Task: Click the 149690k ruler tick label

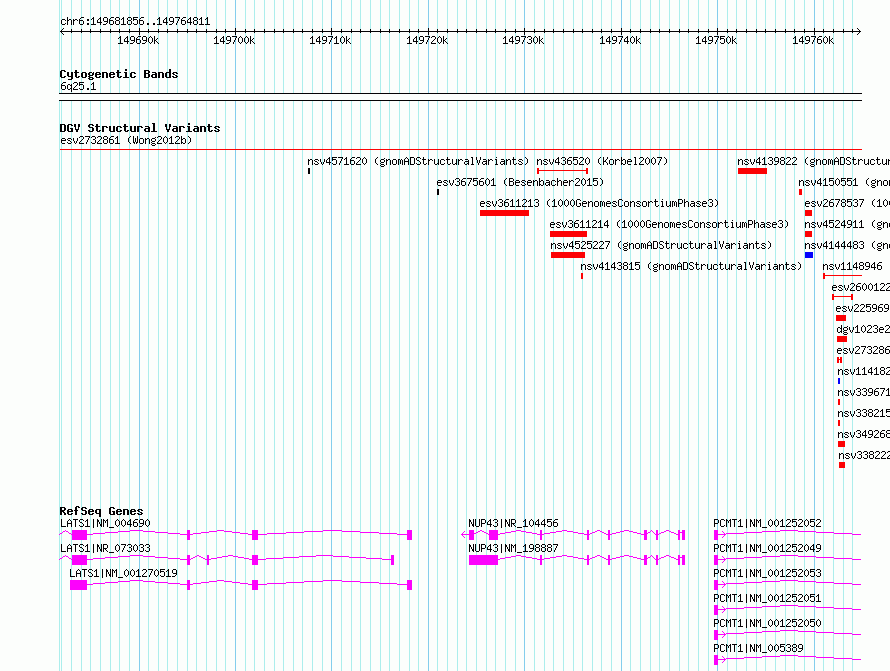Action: (138, 40)
